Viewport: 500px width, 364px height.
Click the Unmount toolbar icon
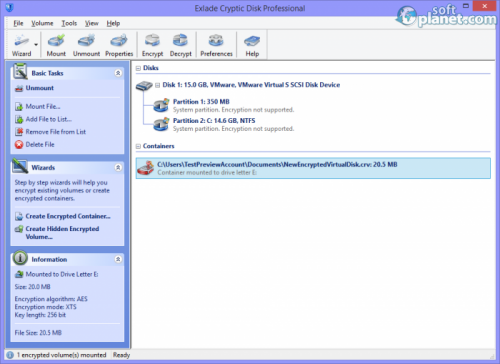point(86,45)
